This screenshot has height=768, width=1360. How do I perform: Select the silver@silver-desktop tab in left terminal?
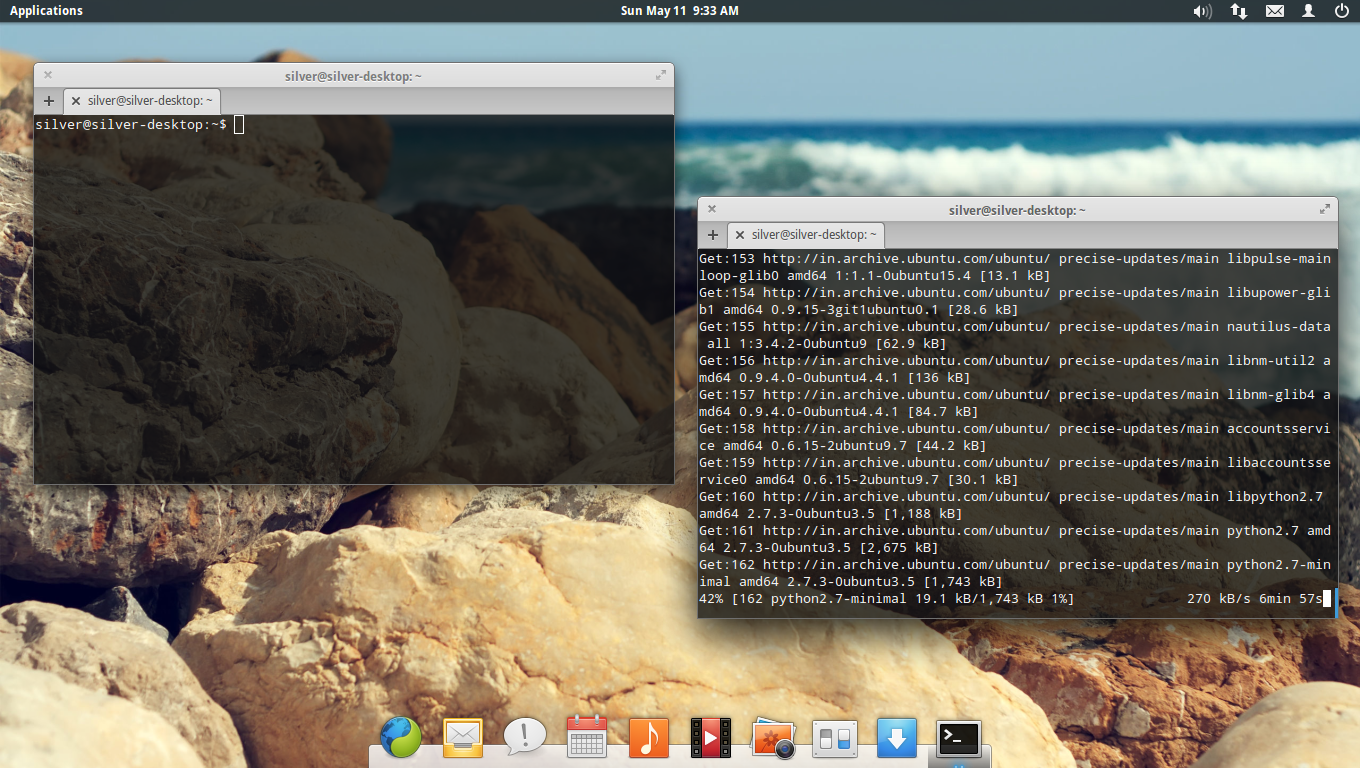pyautogui.click(x=142, y=101)
